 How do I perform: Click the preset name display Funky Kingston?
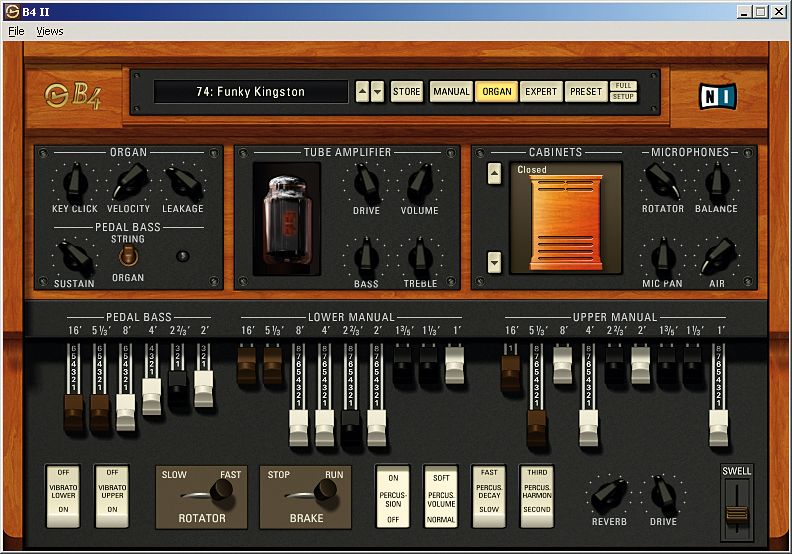click(x=251, y=92)
